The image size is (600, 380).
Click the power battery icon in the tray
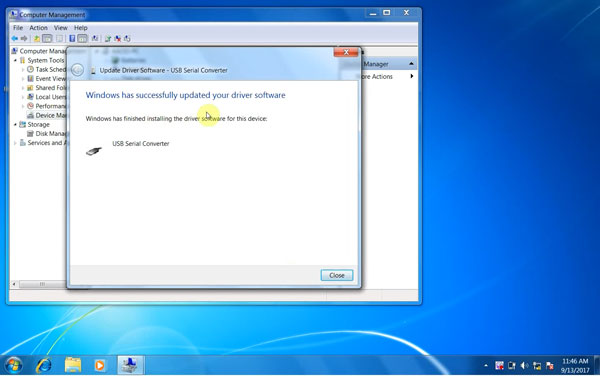point(512,366)
